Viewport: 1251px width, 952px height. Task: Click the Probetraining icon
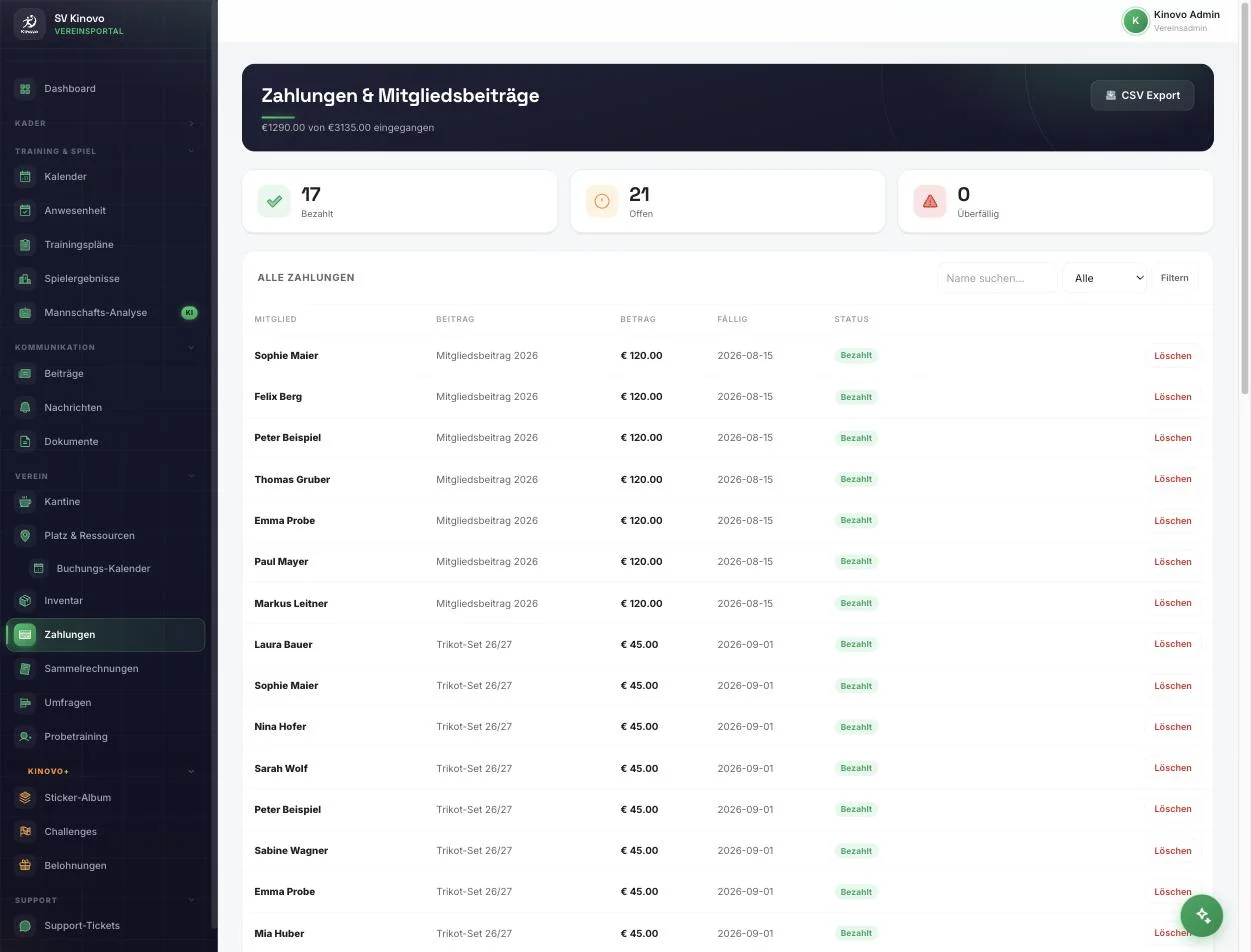(25, 737)
